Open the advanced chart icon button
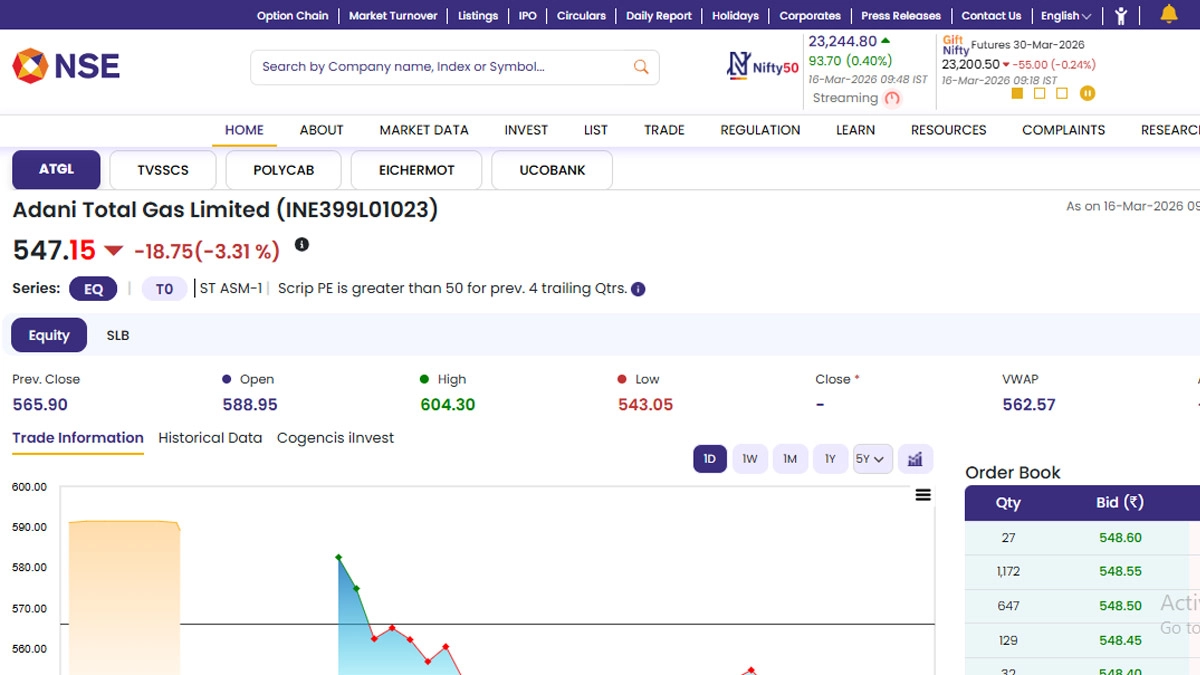The image size is (1200, 675). point(915,459)
